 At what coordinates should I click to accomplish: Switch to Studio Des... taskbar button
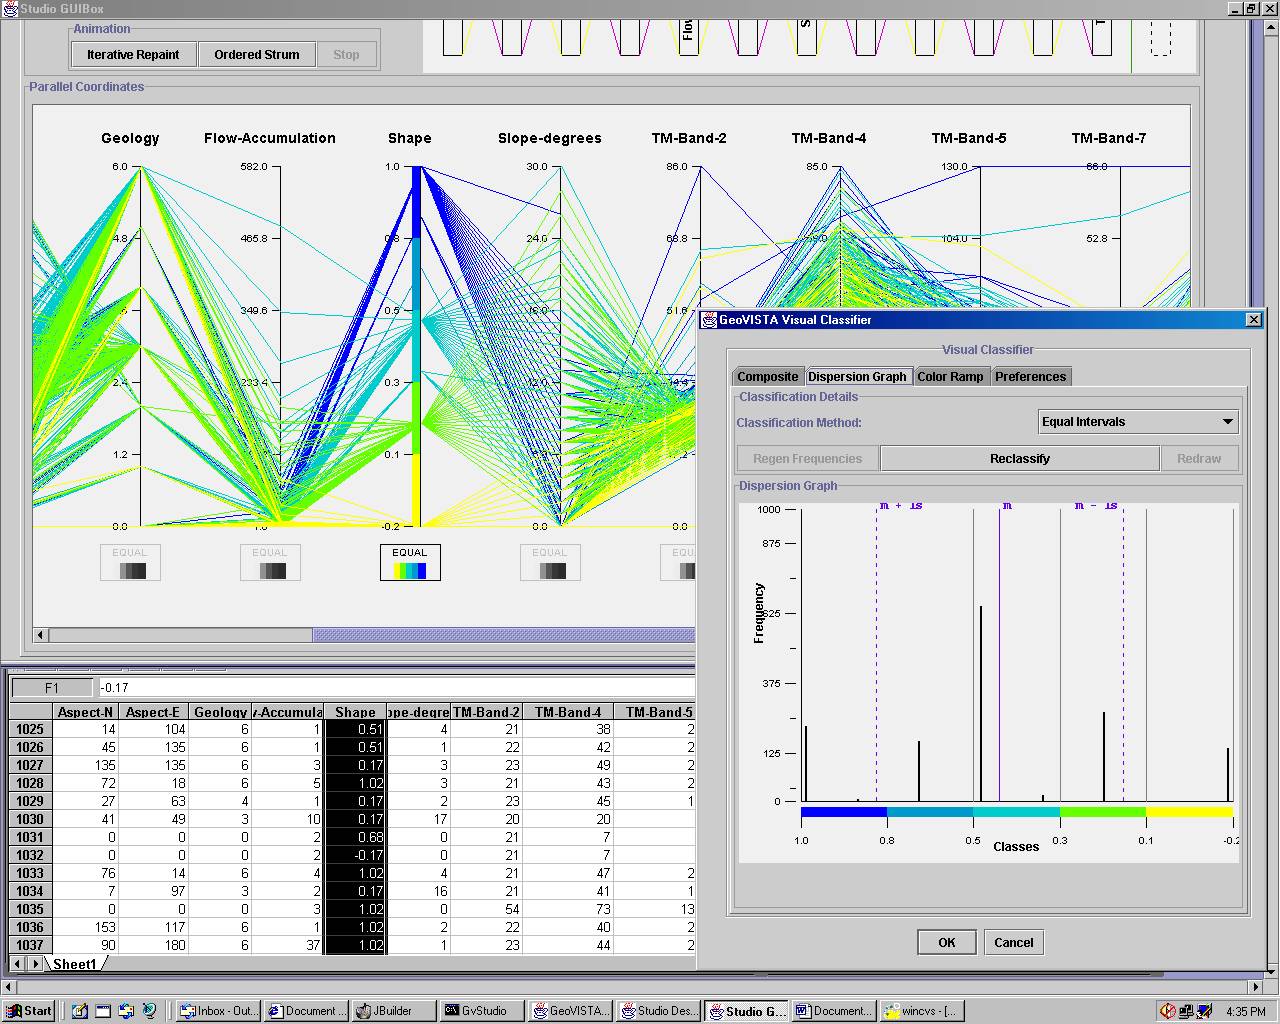pos(657,1011)
